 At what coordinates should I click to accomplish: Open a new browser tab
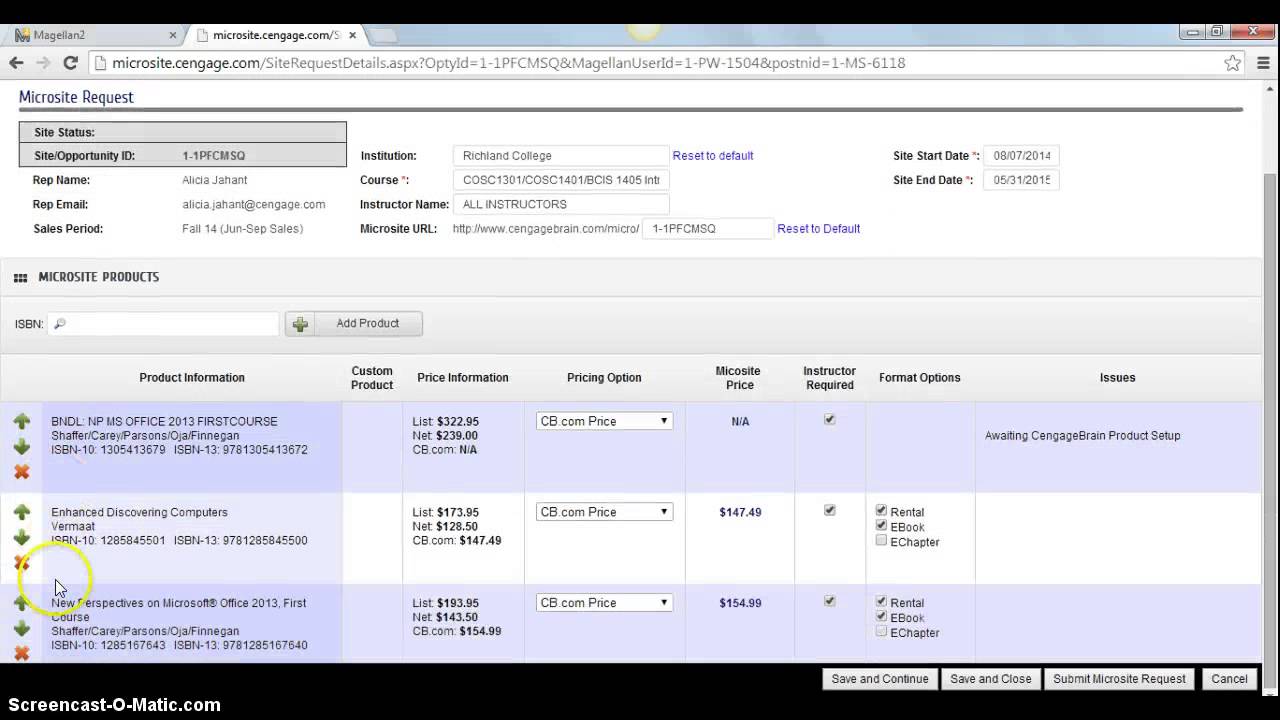(x=386, y=35)
